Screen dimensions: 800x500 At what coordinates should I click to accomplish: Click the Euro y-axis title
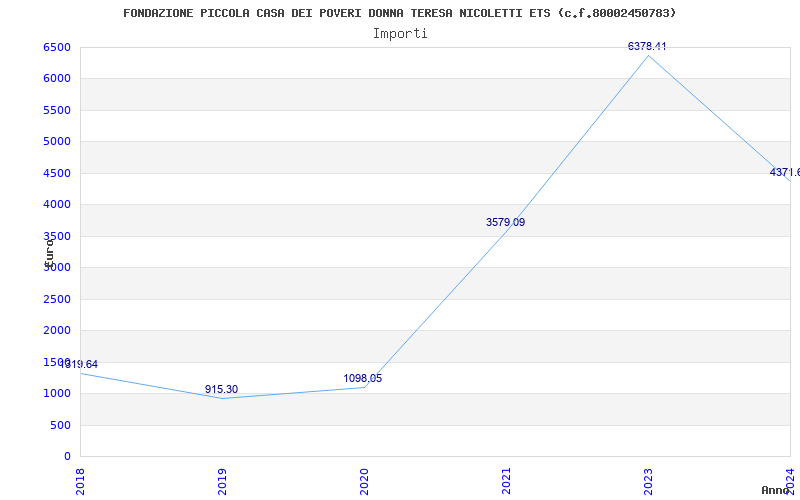click(x=49, y=252)
